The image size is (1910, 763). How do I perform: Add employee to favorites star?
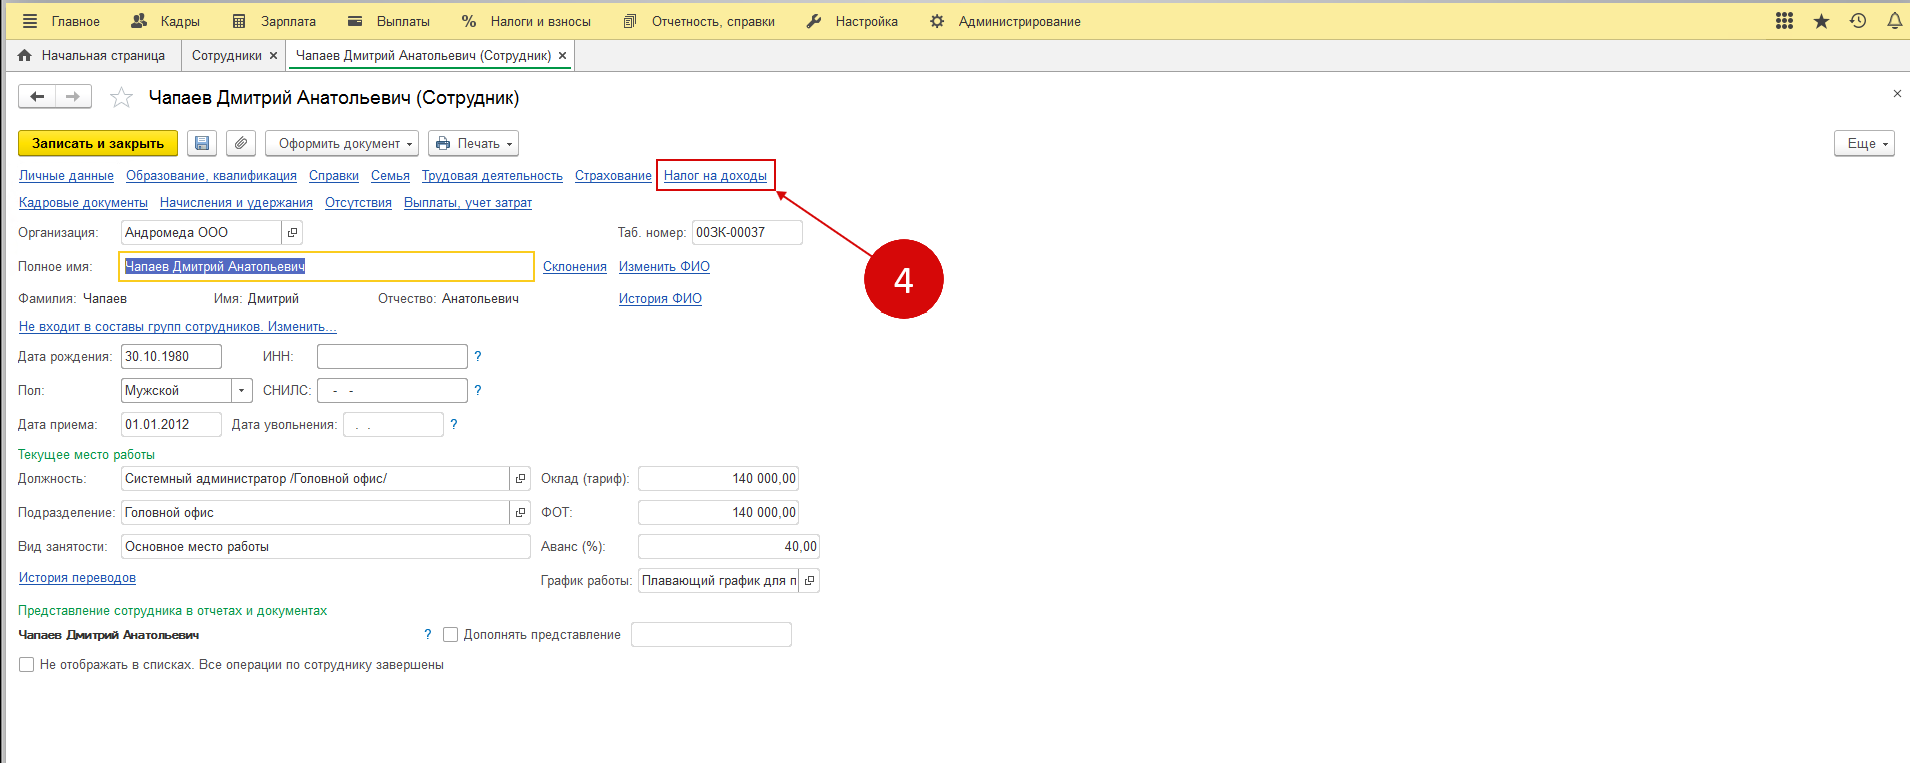121,97
